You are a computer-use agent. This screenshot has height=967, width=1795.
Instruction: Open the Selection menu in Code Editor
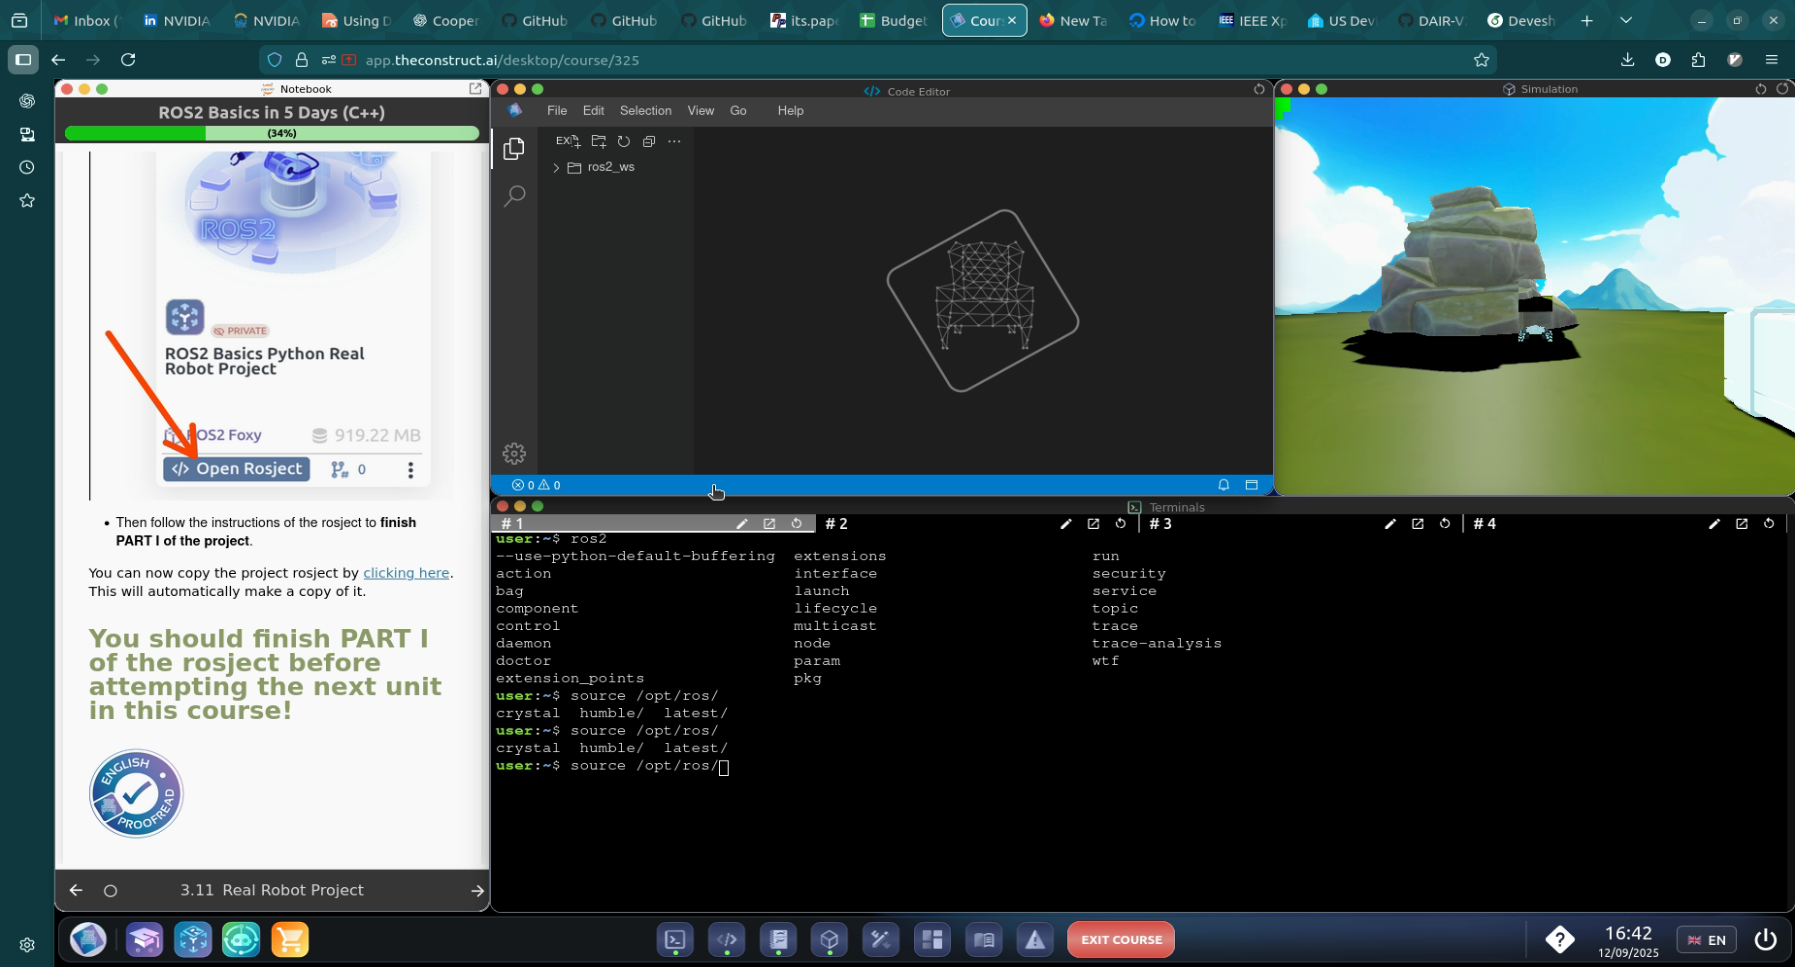tap(645, 111)
